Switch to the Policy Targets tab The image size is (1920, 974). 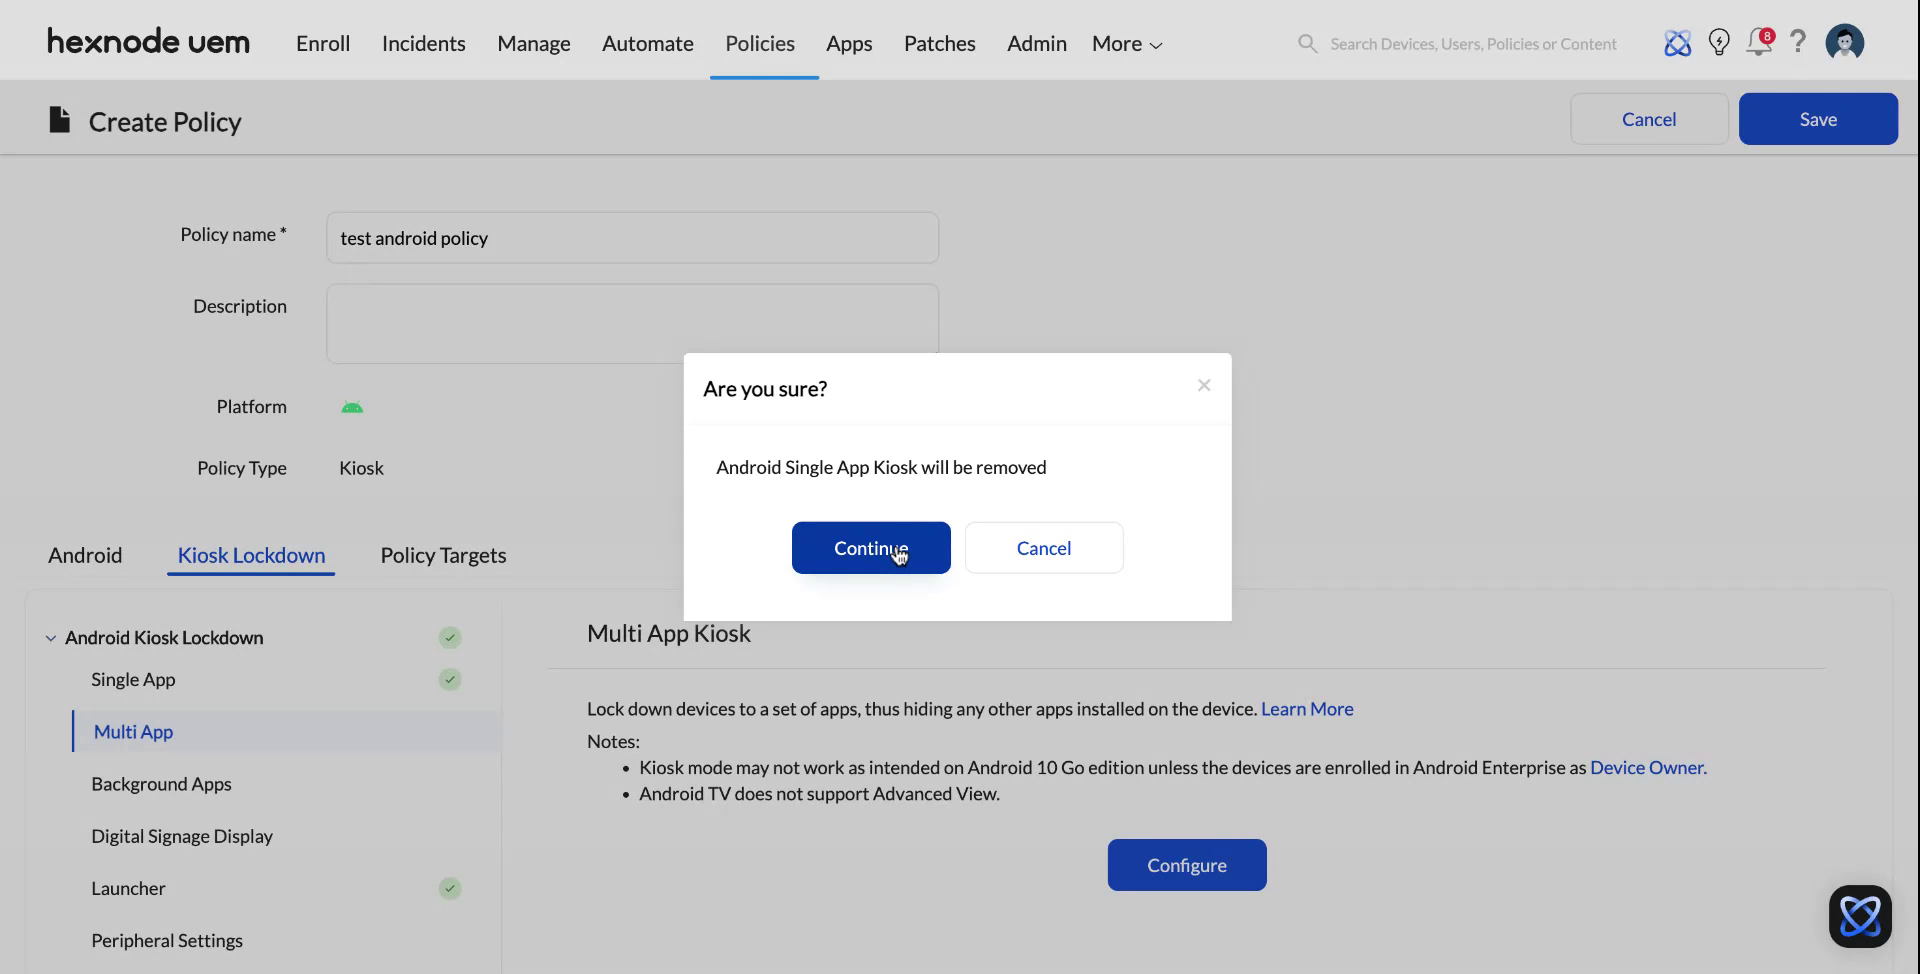tap(443, 555)
